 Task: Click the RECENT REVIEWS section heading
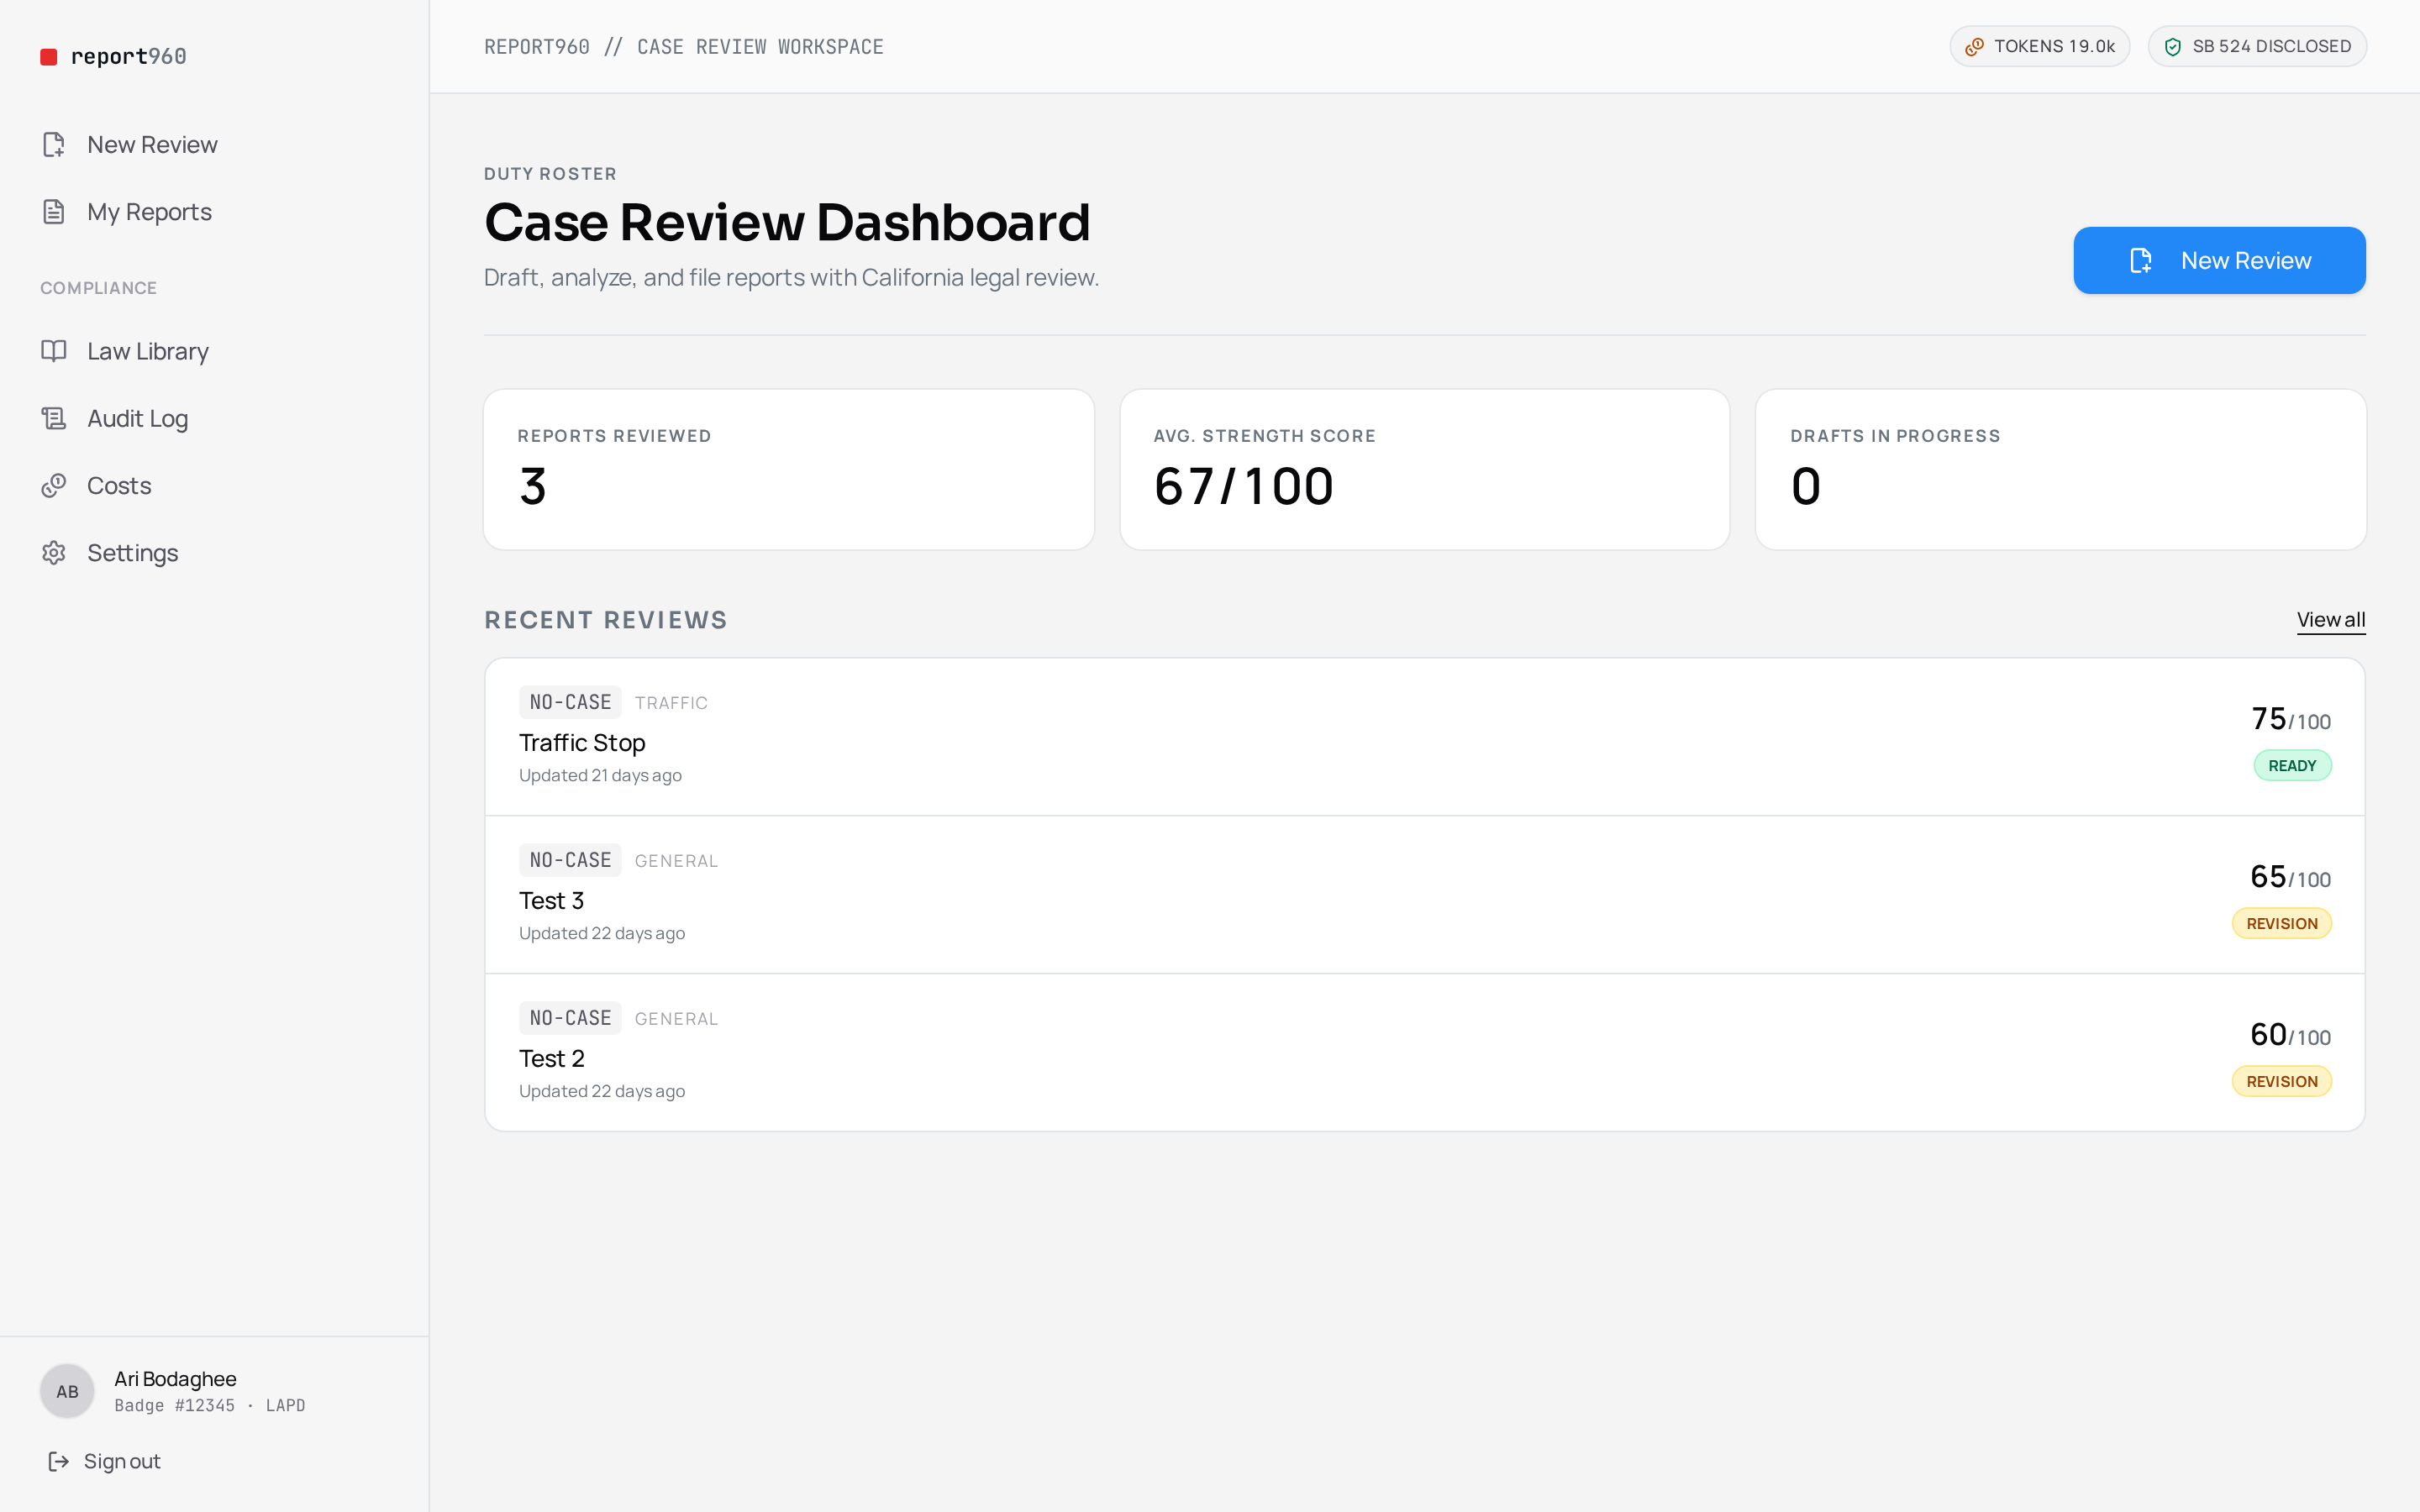[x=606, y=620]
